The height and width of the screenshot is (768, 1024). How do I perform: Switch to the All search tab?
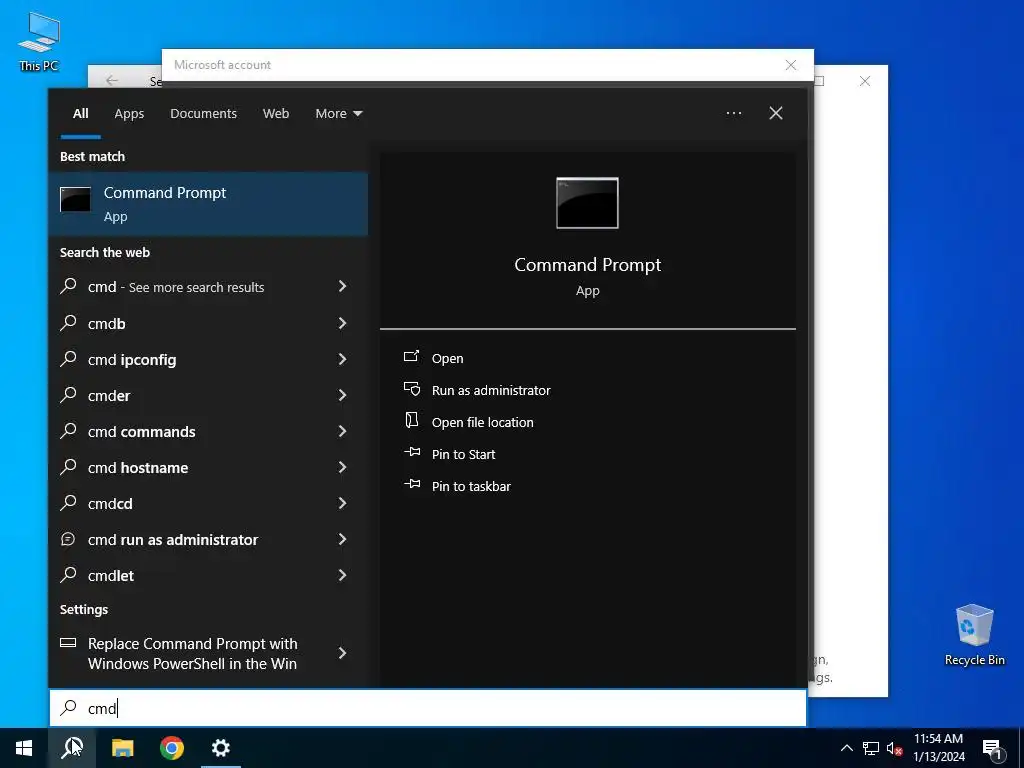(80, 114)
